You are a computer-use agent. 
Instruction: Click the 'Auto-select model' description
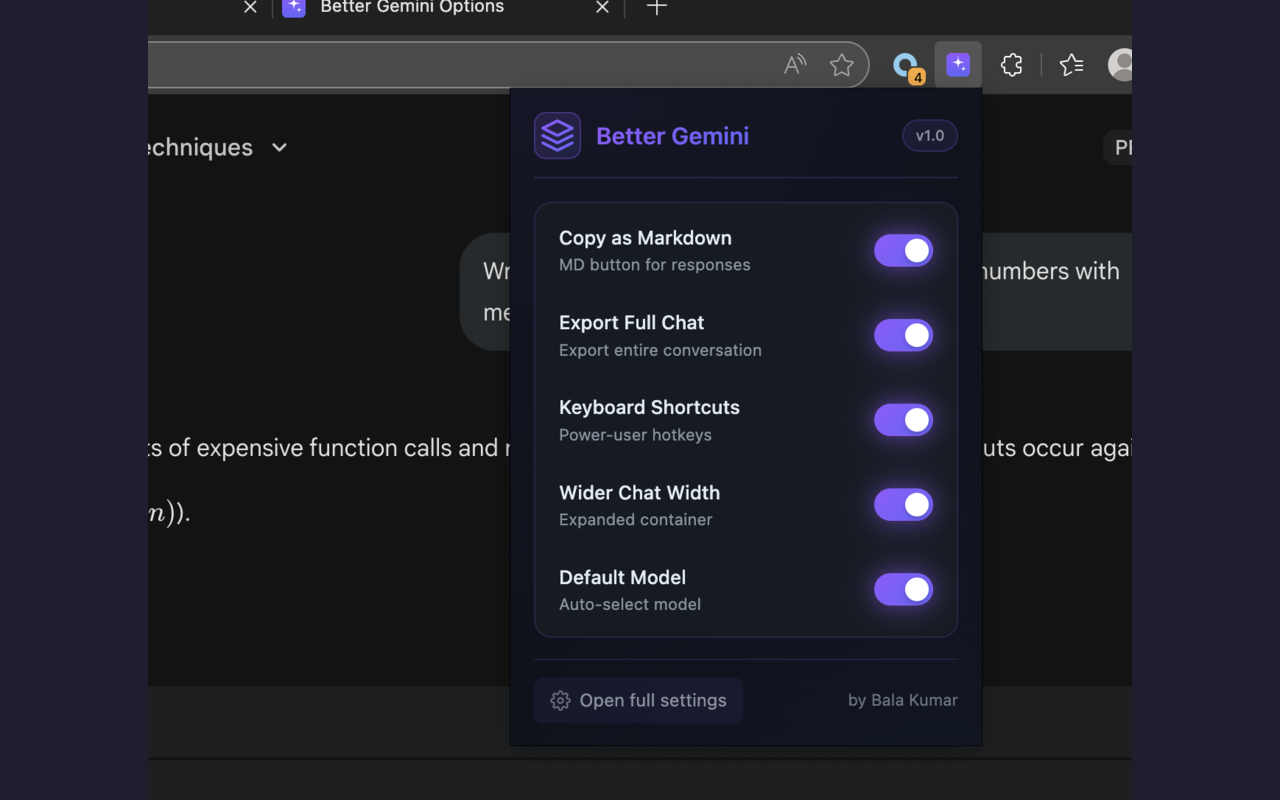630,605
